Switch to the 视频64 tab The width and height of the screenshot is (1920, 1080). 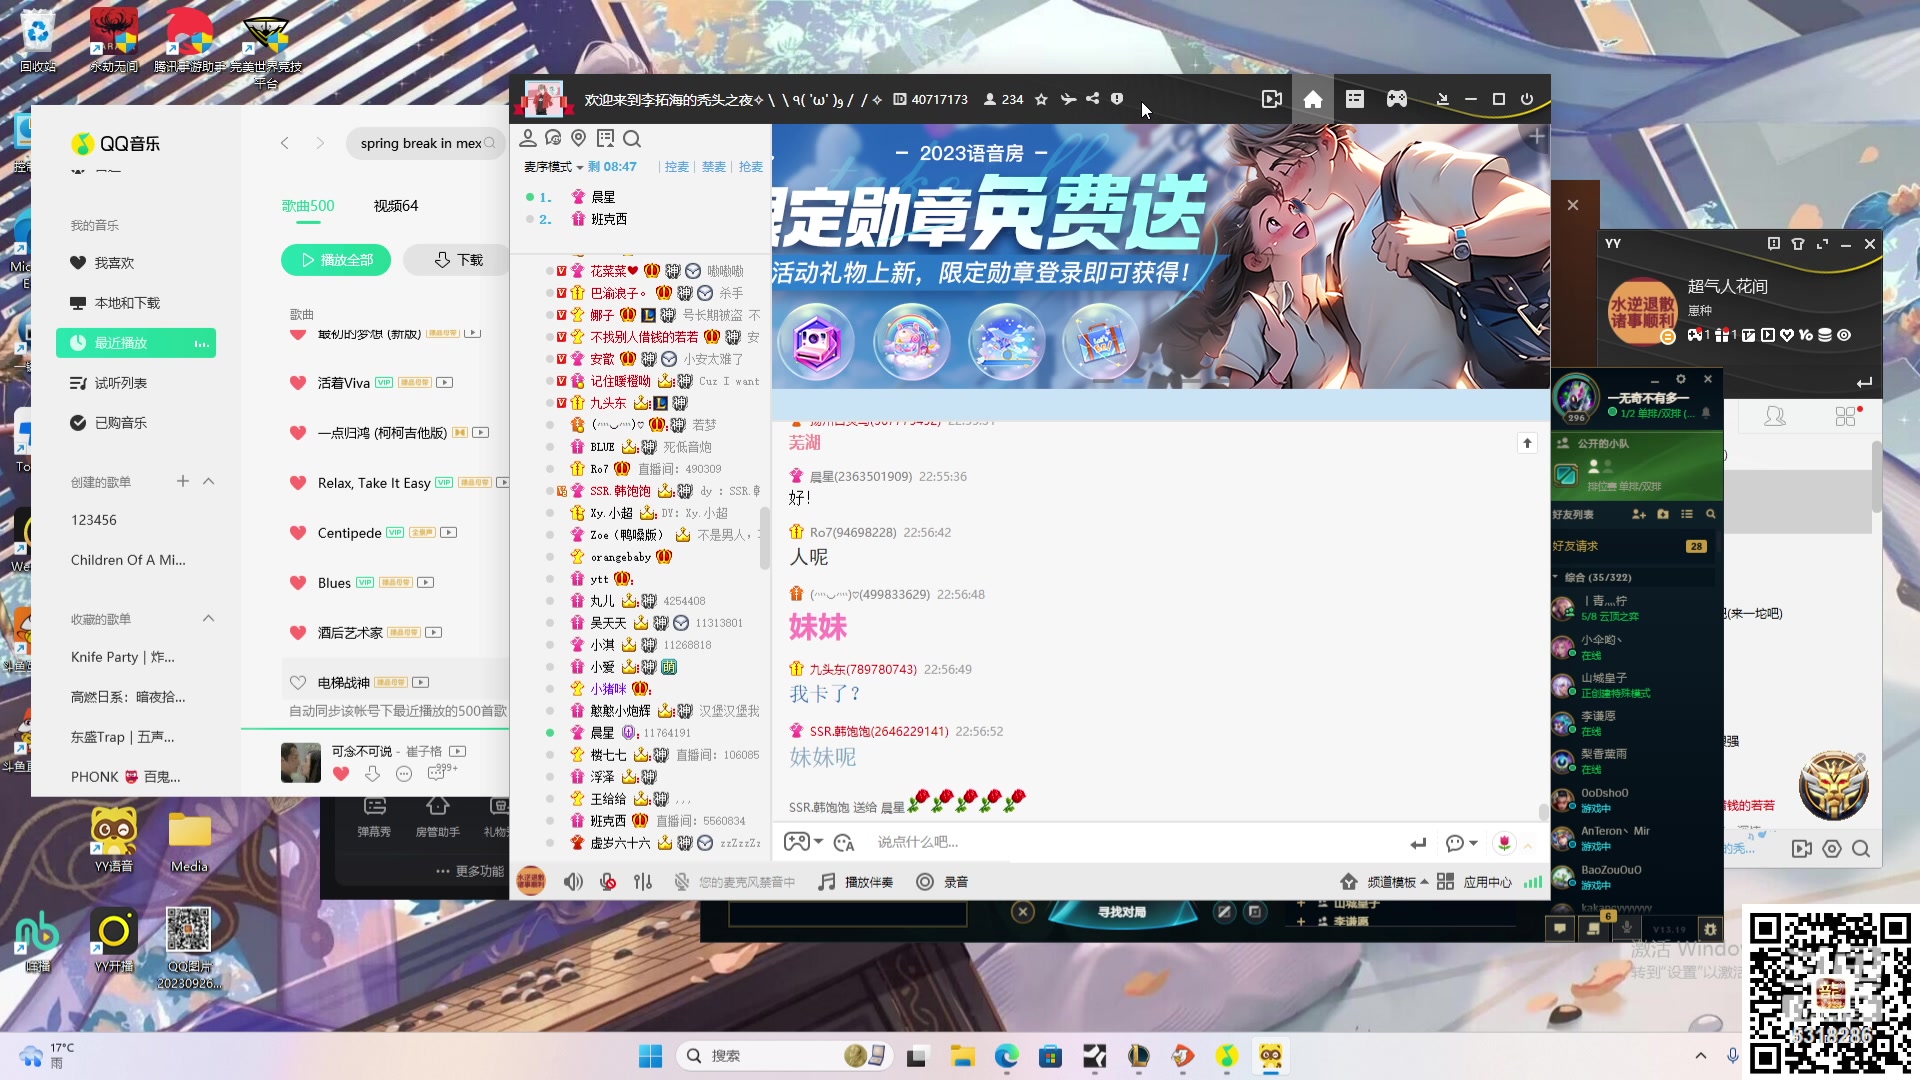tap(396, 206)
